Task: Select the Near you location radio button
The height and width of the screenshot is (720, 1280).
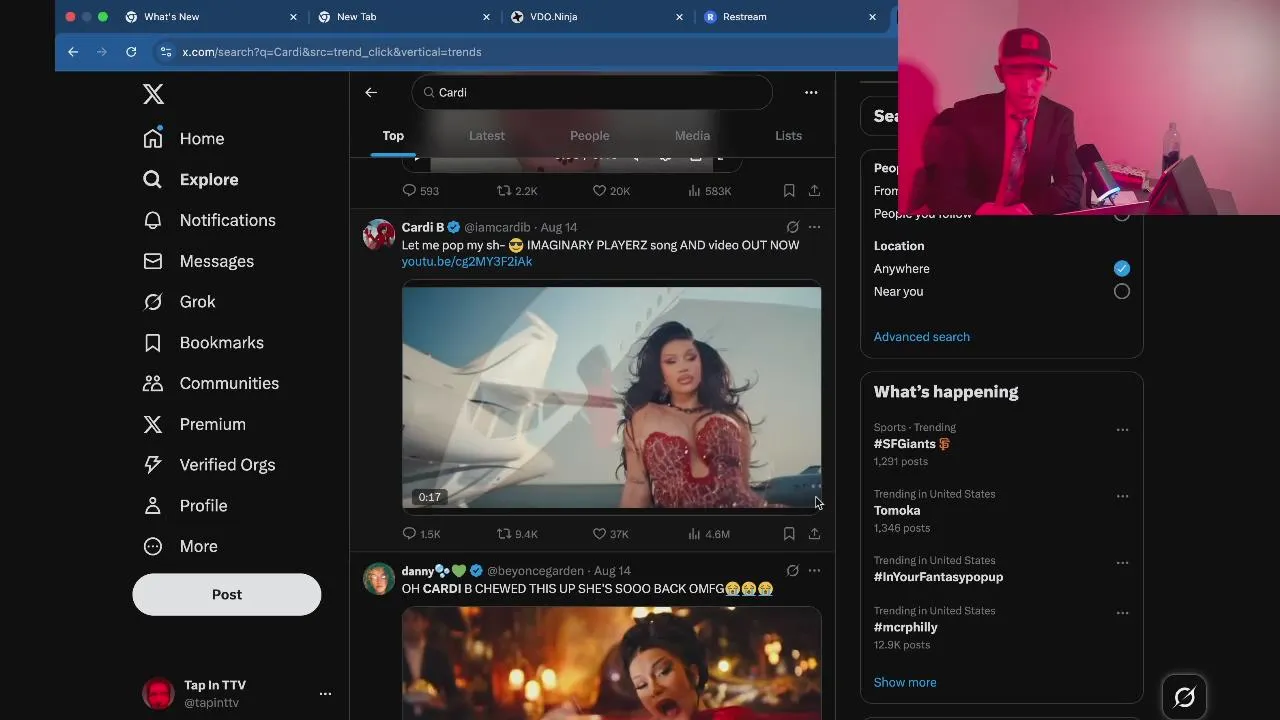Action: click(x=1122, y=291)
